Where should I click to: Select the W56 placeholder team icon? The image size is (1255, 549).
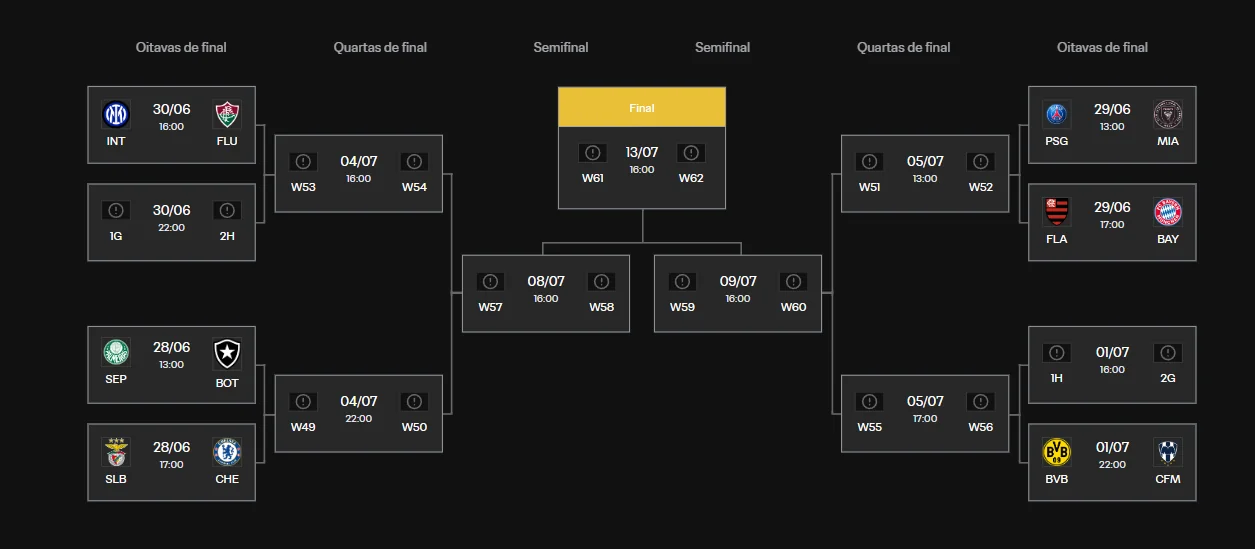point(980,401)
